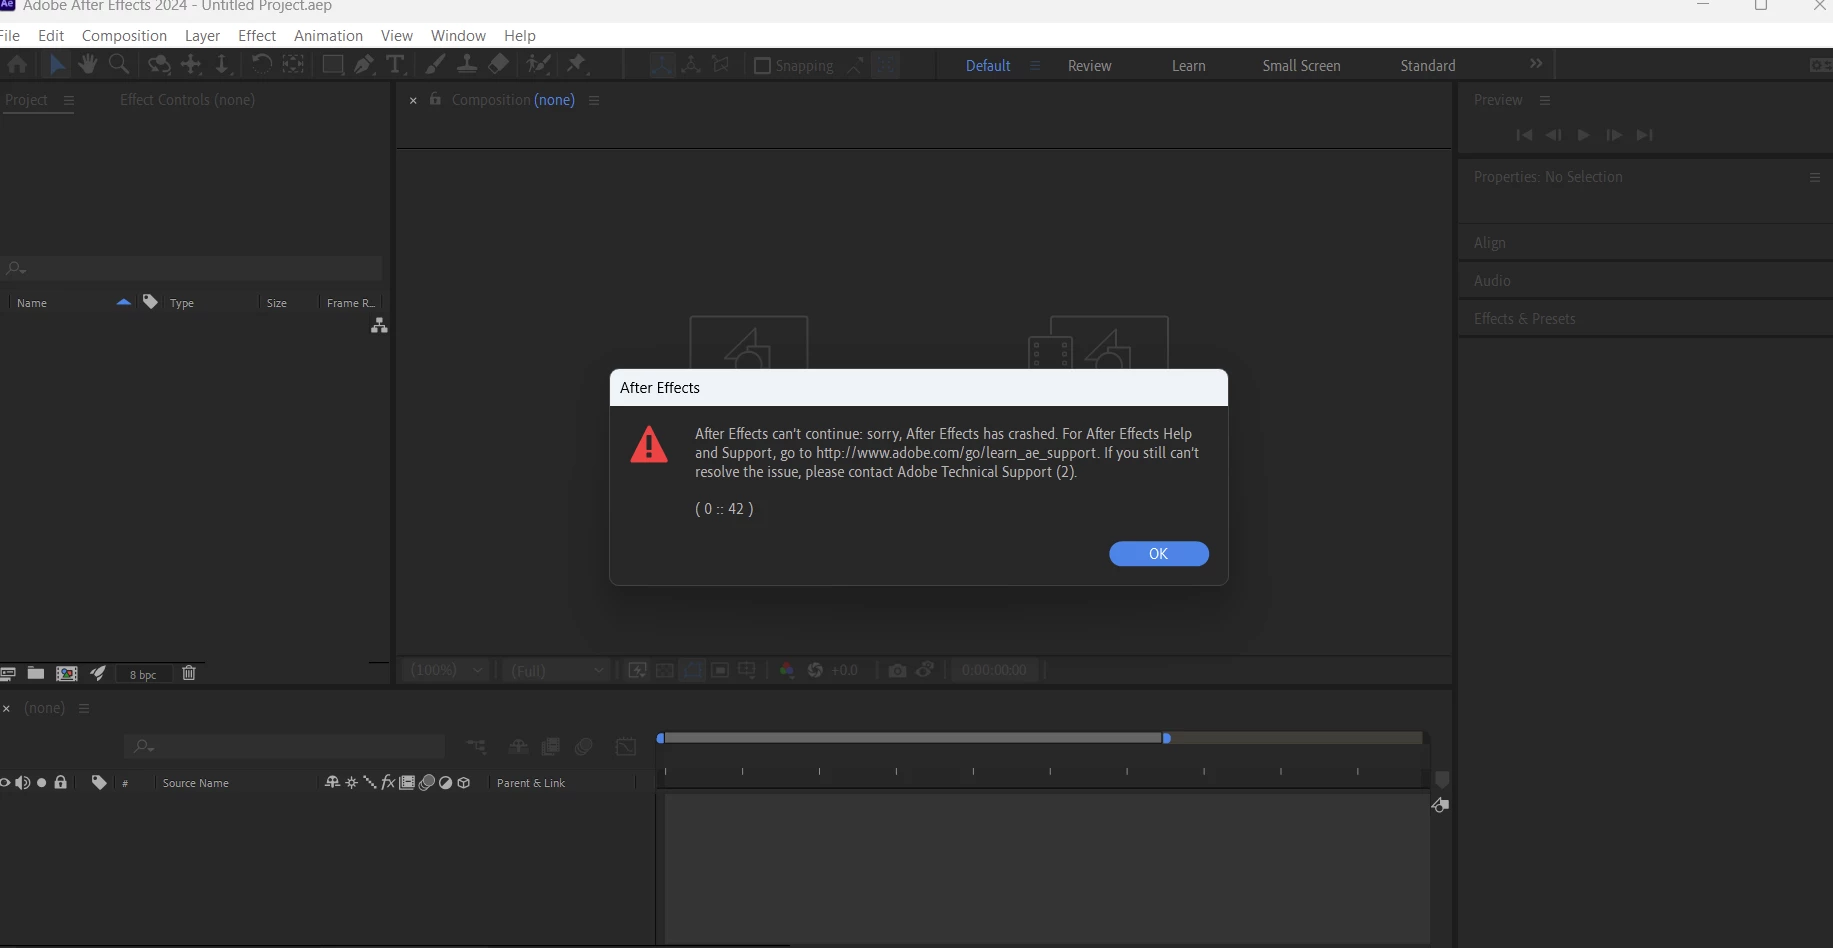Select the Hand tool
1833x948 pixels.
point(88,65)
